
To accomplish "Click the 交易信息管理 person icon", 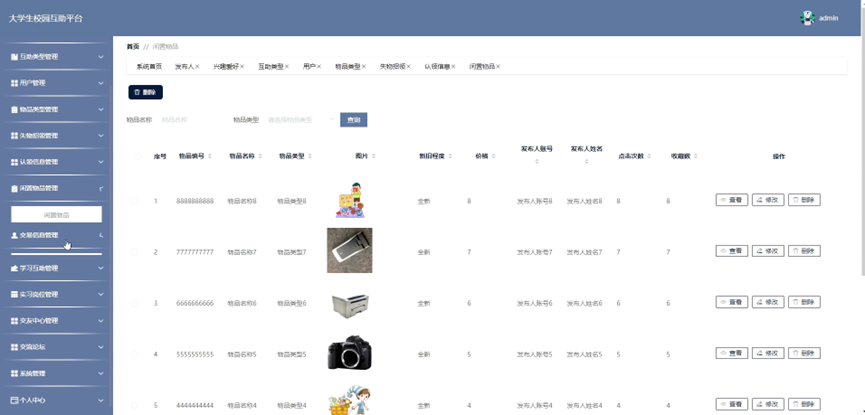I will [x=14, y=235].
